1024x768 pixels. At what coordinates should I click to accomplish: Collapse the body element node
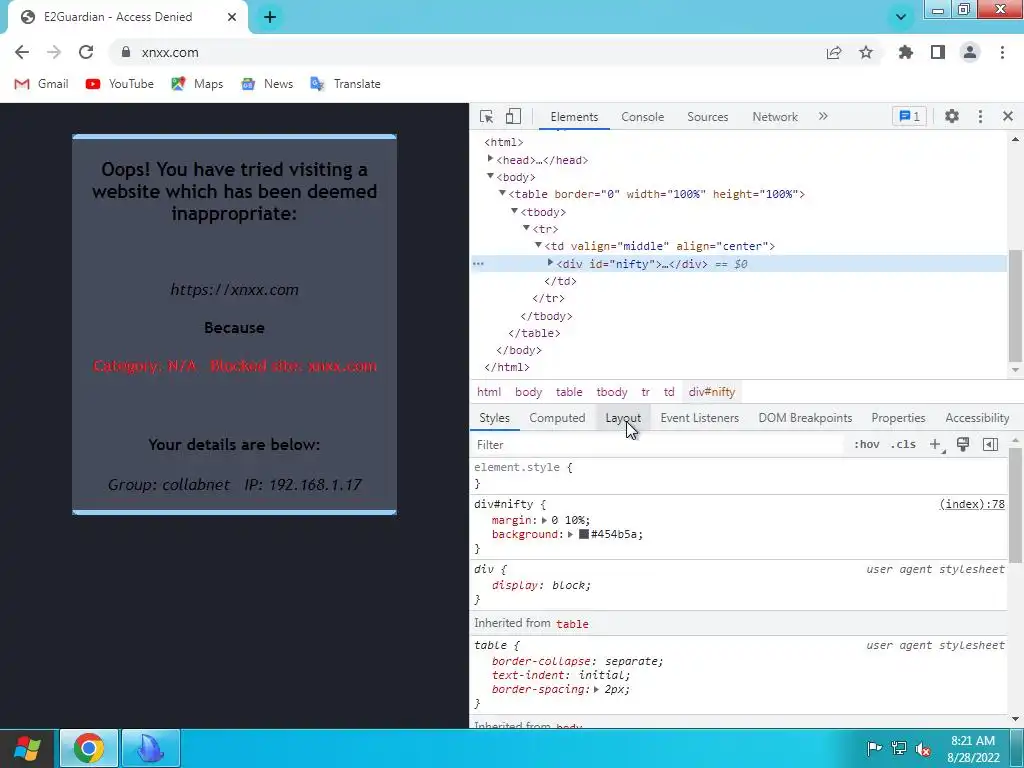click(x=490, y=176)
